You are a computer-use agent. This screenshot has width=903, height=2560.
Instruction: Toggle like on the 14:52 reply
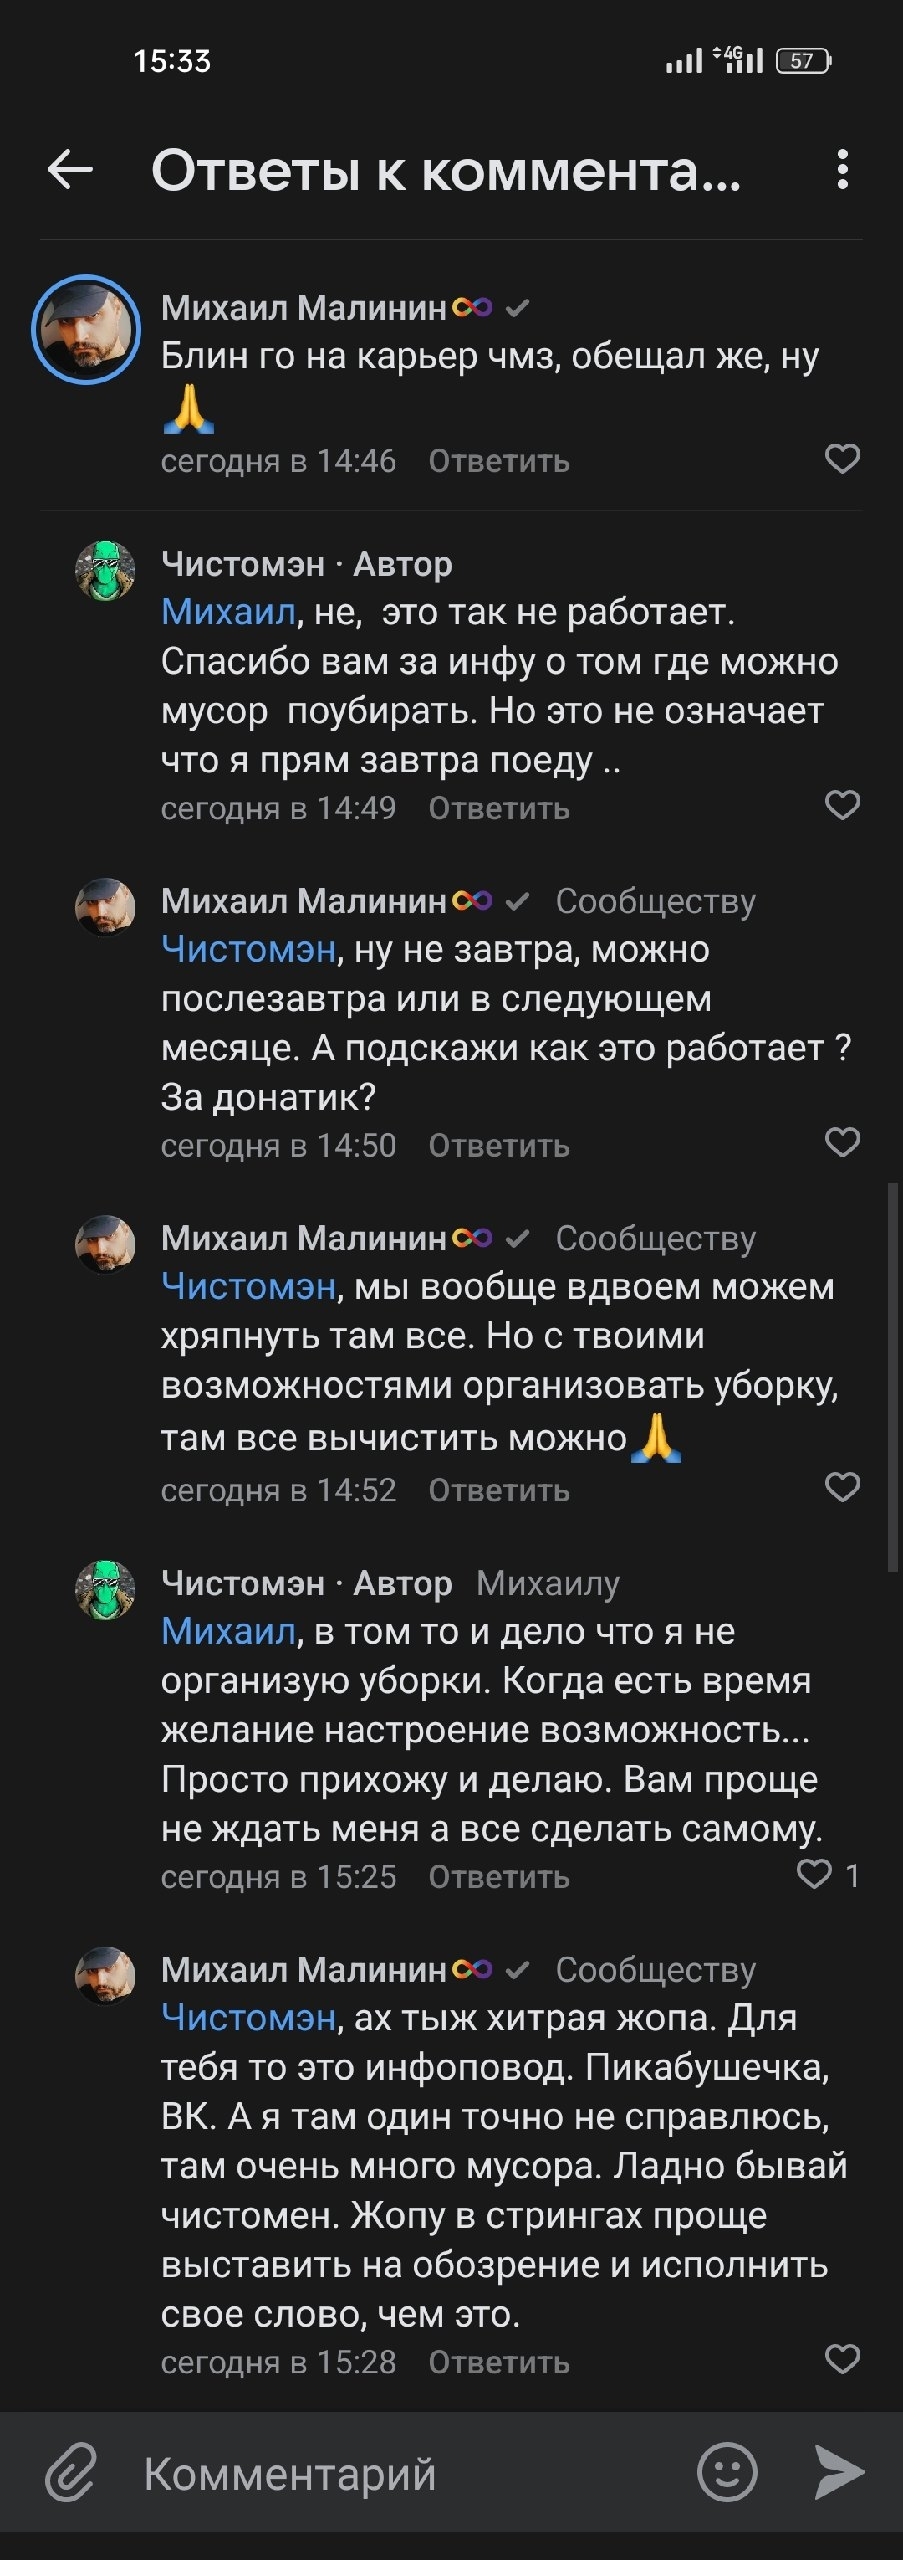(842, 1487)
